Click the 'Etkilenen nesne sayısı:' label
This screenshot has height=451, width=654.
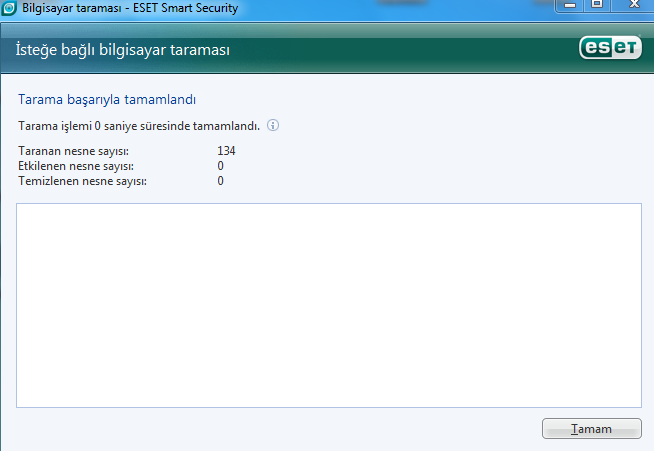click(x=76, y=166)
